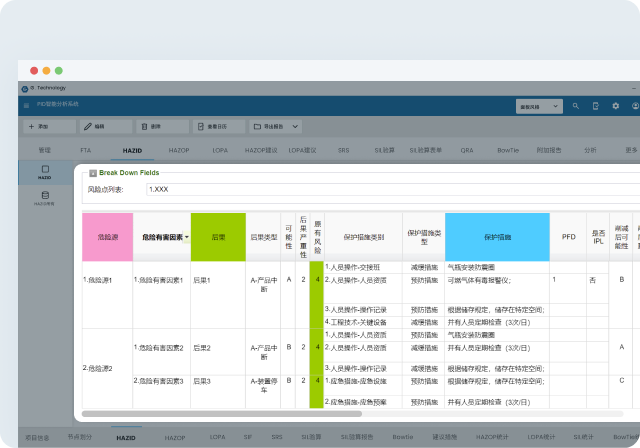Switch to the HAZOP top tab
Viewport: 640px width, 448px height.
[x=180, y=149]
